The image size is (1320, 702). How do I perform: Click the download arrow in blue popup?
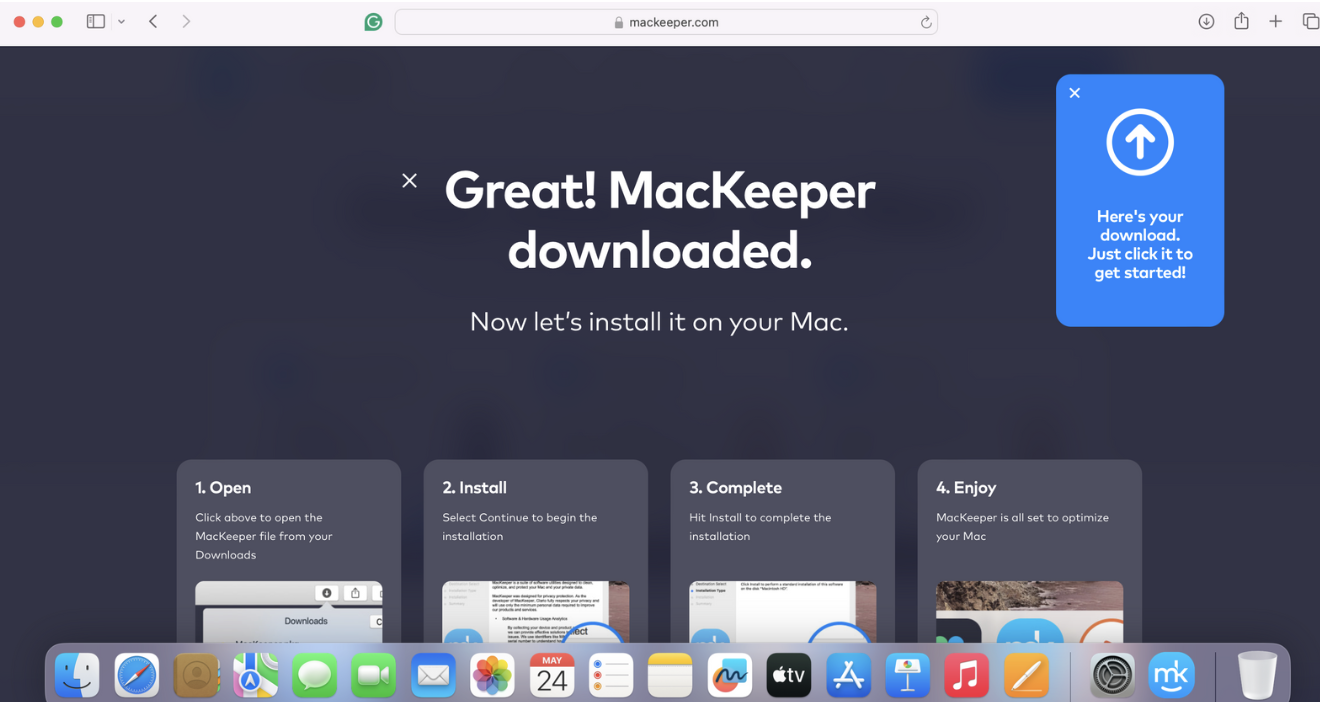coord(1139,141)
